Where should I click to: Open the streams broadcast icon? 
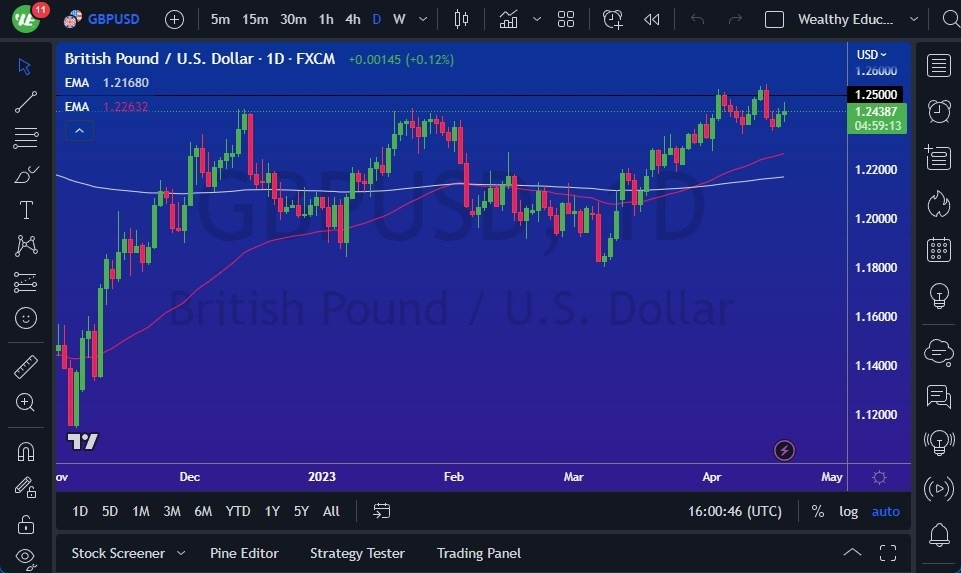938,488
